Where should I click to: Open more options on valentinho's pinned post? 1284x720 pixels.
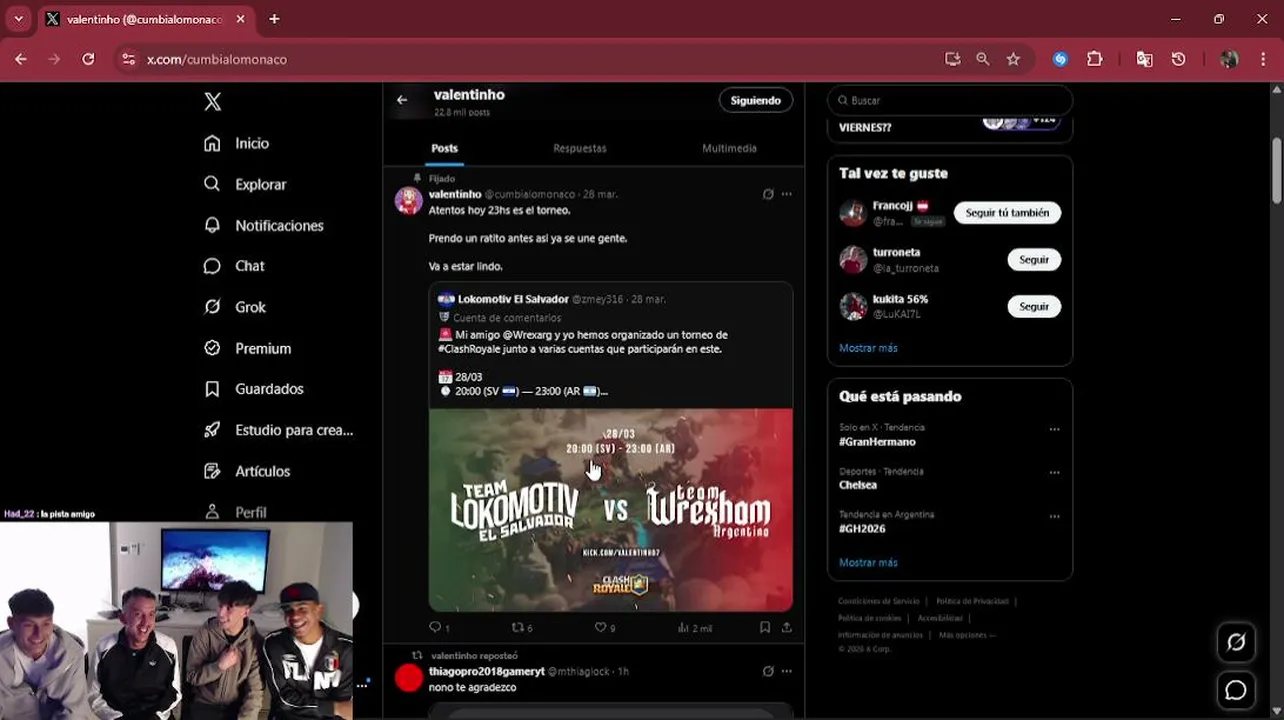(x=787, y=194)
